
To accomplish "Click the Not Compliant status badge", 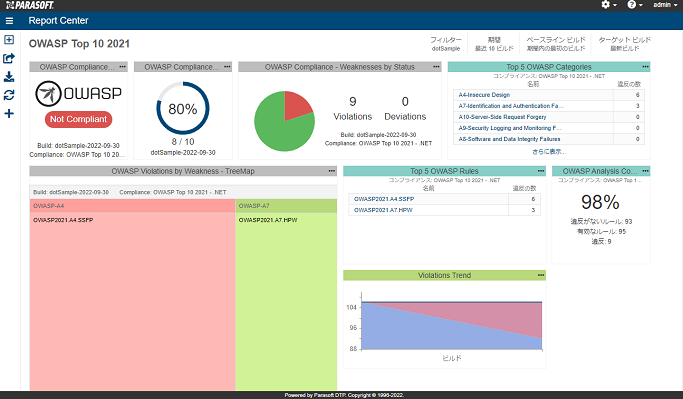I will coord(78,119).
